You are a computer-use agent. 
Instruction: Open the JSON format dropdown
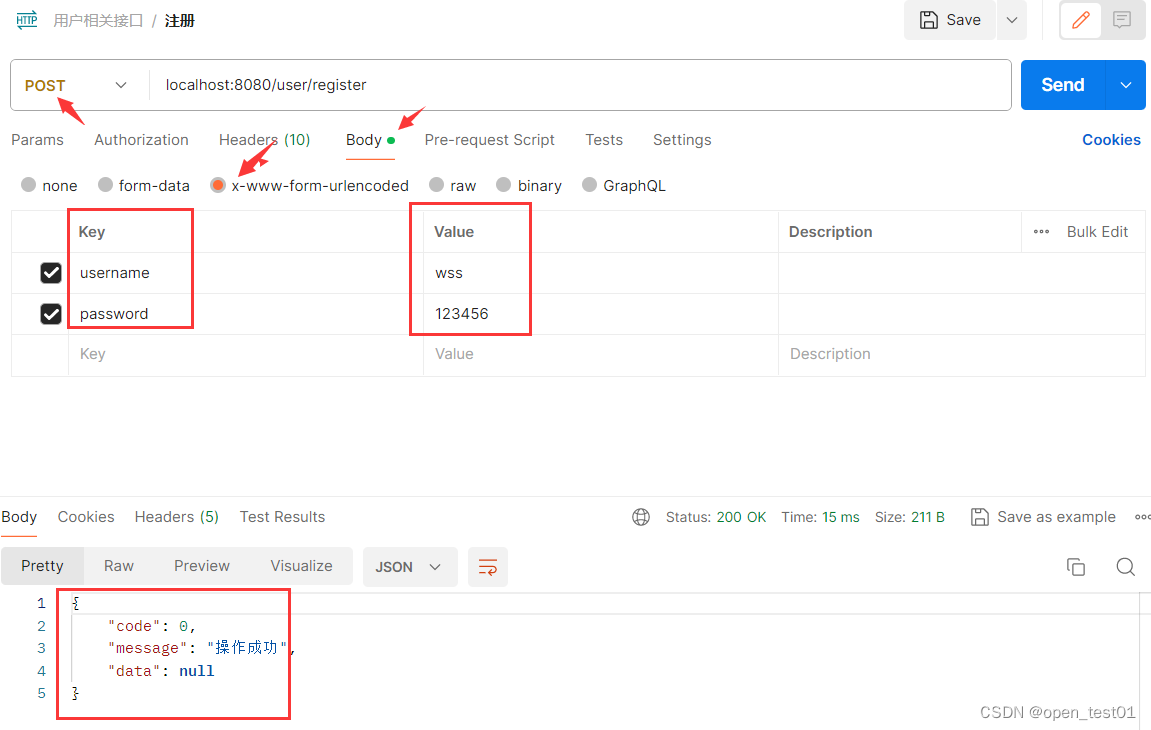click(410, 566)
